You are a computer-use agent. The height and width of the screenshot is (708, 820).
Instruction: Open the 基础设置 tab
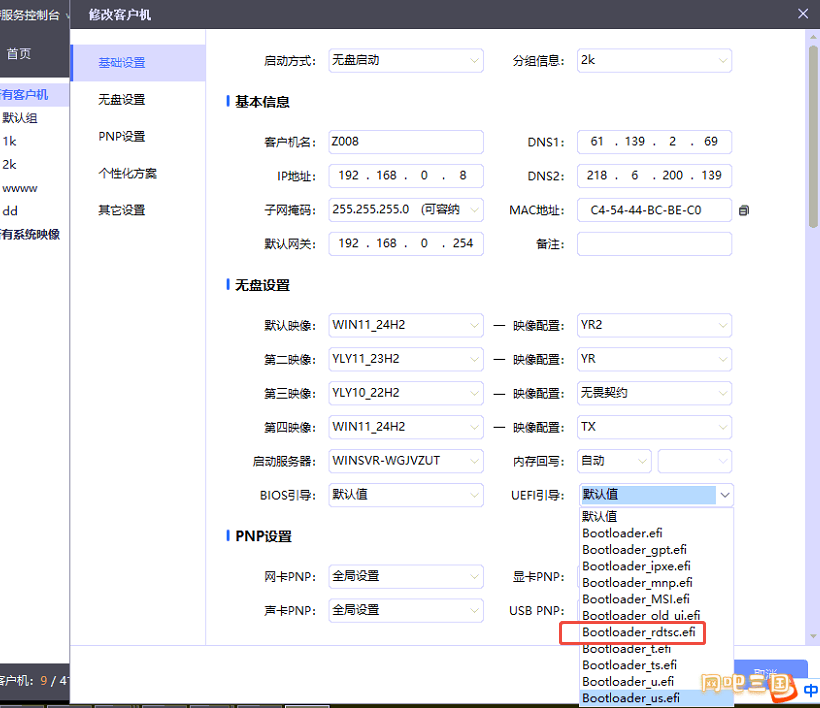[138, 63]
